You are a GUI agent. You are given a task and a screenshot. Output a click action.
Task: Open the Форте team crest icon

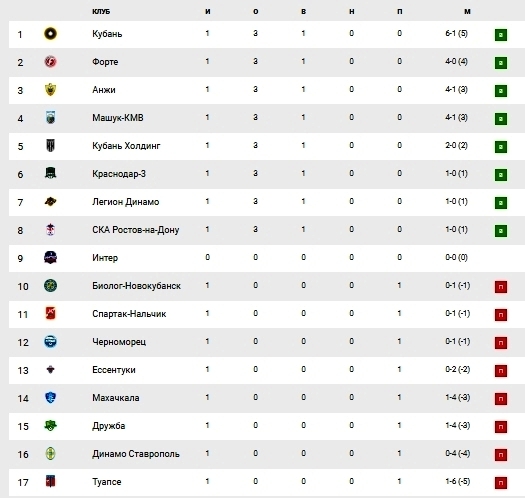[51, 62]
